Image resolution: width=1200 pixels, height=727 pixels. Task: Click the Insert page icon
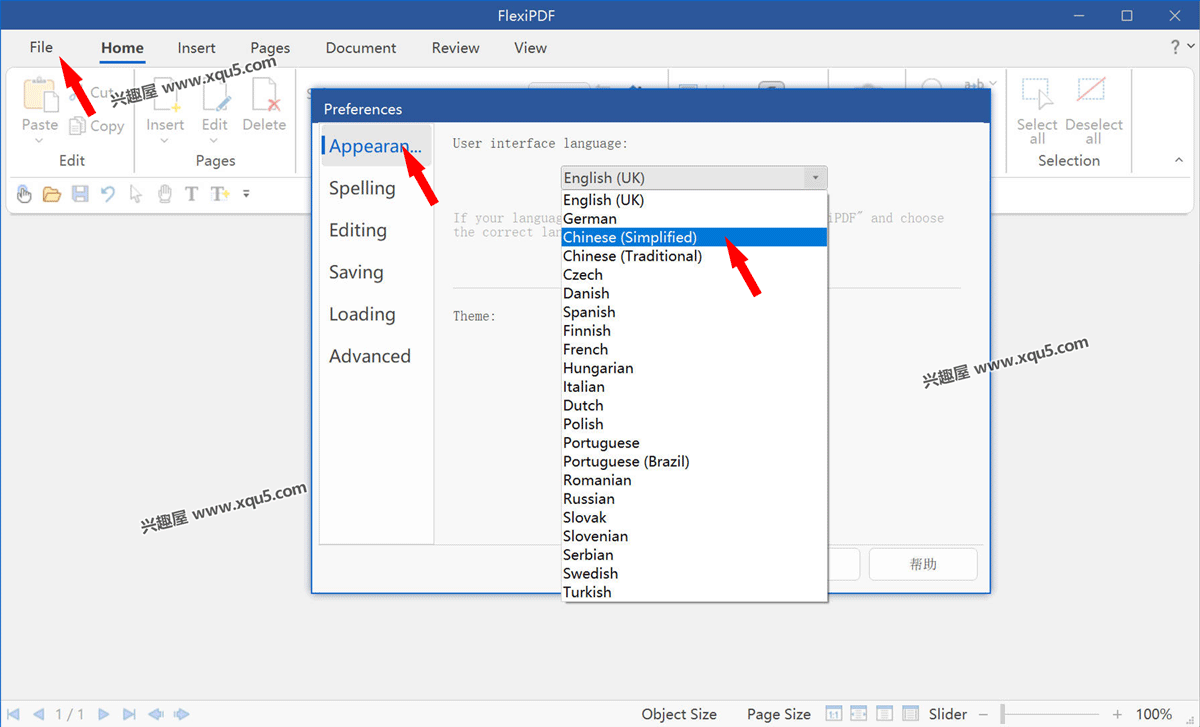(x=165, y=94)
